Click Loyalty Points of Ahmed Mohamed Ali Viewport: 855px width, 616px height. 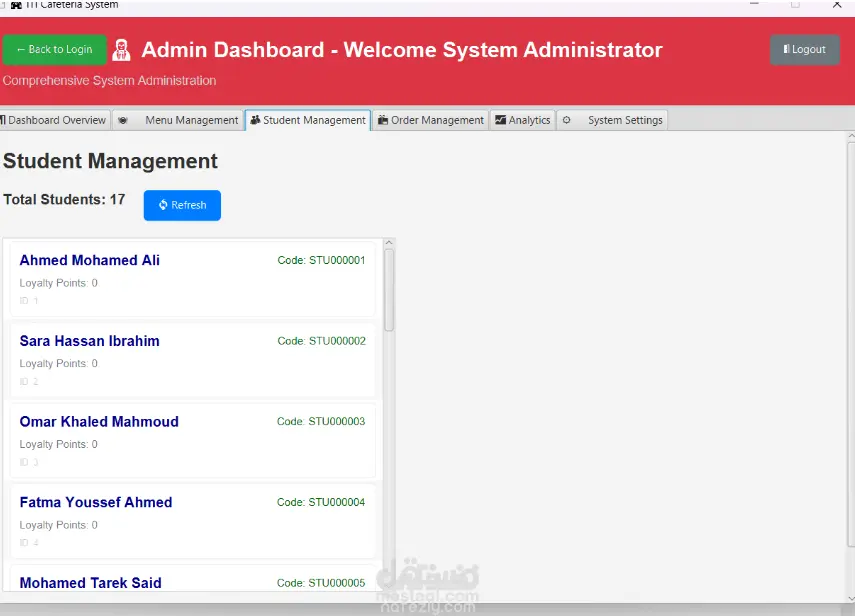tap(58, 283)
